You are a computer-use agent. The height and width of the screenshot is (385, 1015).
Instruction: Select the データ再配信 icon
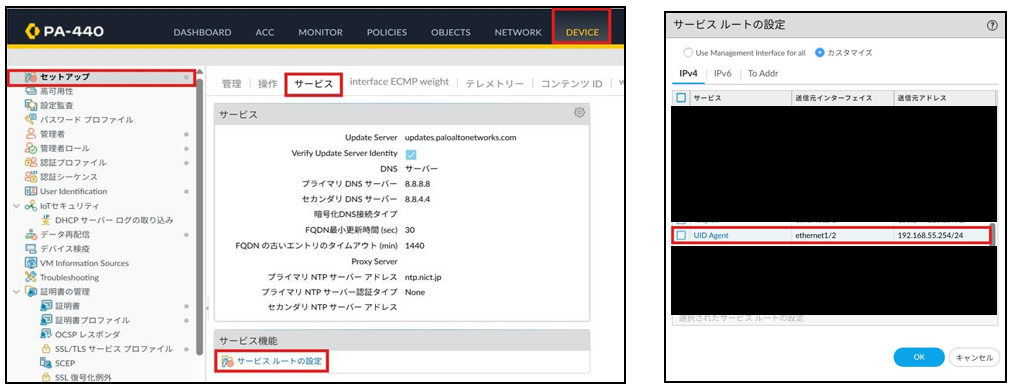click(x=30, y=234)
